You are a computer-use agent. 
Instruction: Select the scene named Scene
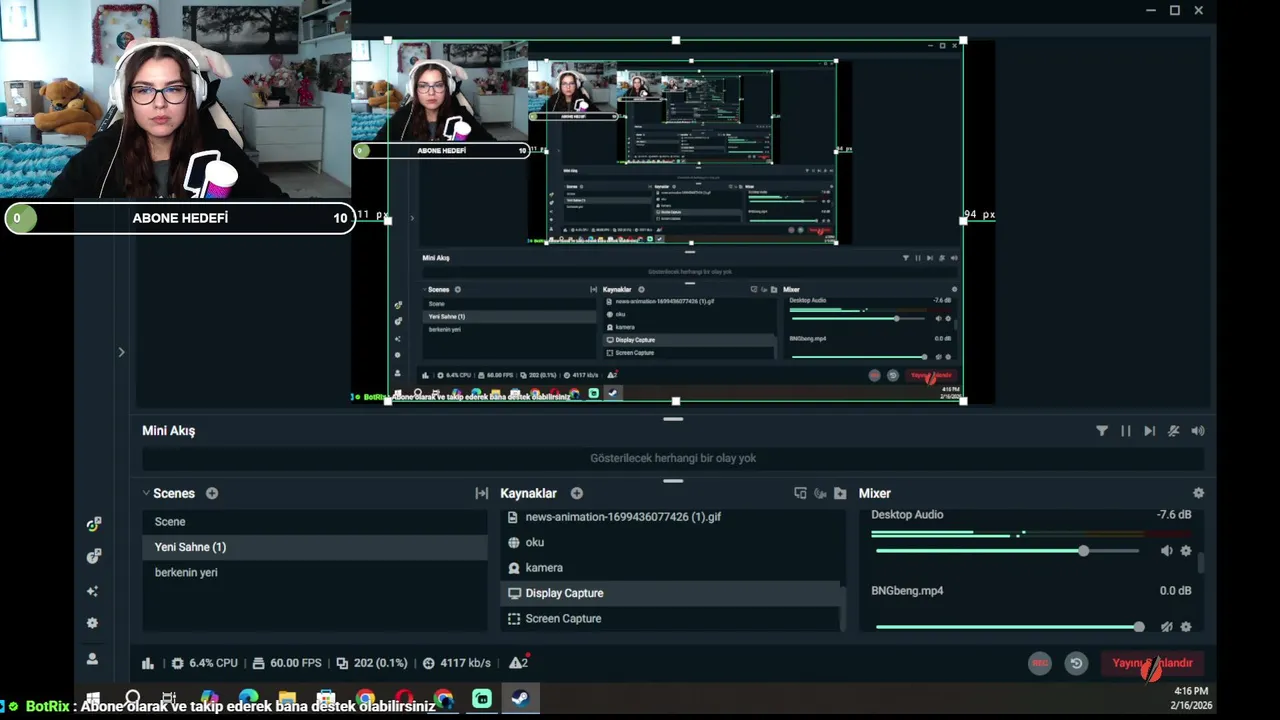click(x=315, y=521)
